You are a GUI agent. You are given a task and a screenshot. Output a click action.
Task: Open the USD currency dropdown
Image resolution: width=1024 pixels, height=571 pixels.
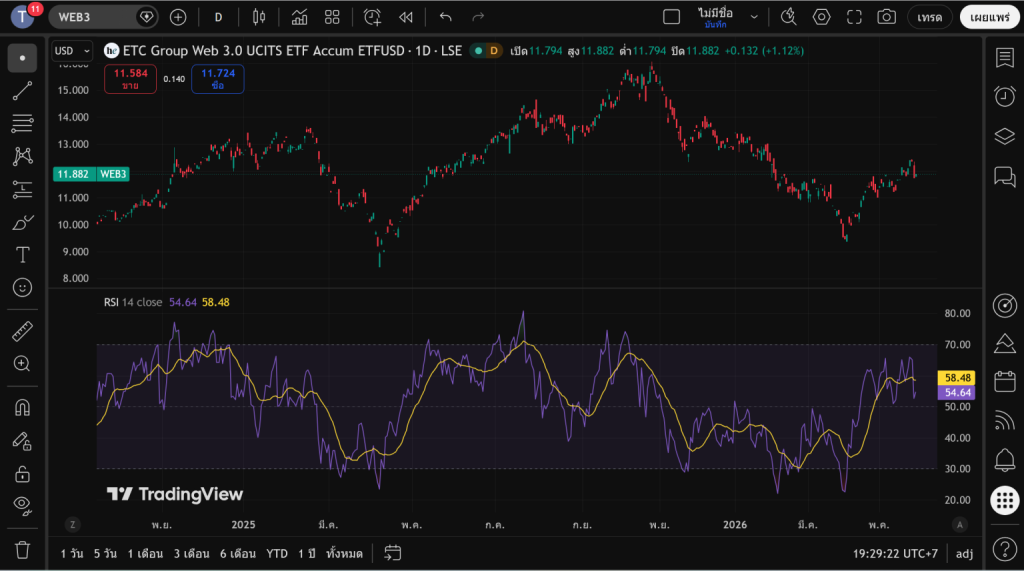[x=72, y=51]
